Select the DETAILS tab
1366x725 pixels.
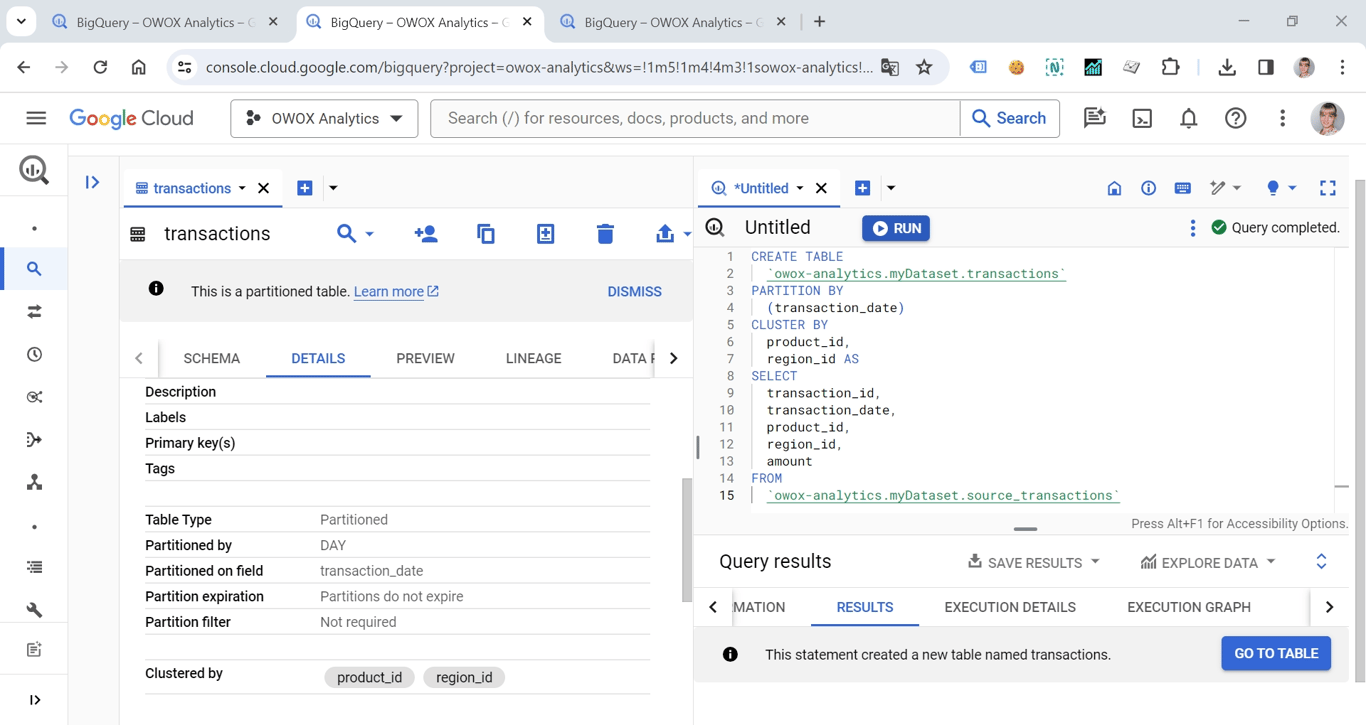coord(318,358)
